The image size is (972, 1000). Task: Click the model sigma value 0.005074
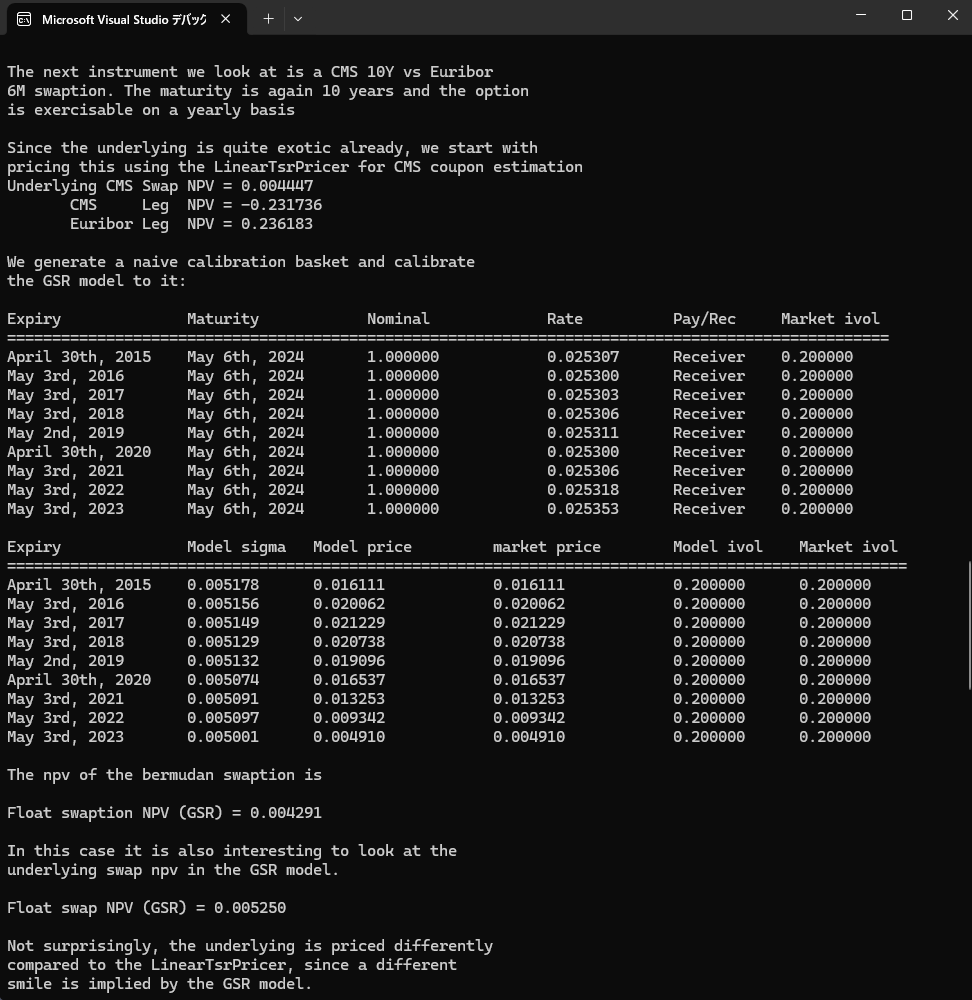pyautogui.click(x=223, y=680)
